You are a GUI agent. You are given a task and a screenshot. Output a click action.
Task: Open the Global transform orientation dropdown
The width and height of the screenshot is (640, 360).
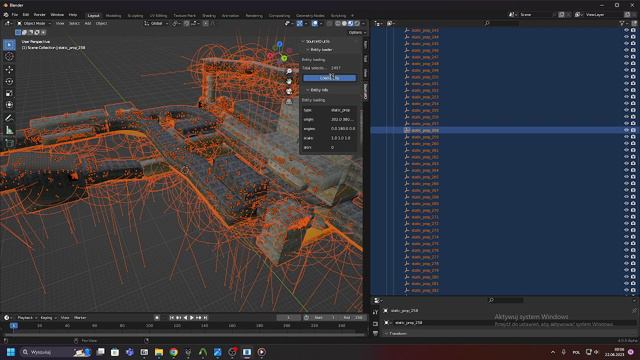point(156,23)
